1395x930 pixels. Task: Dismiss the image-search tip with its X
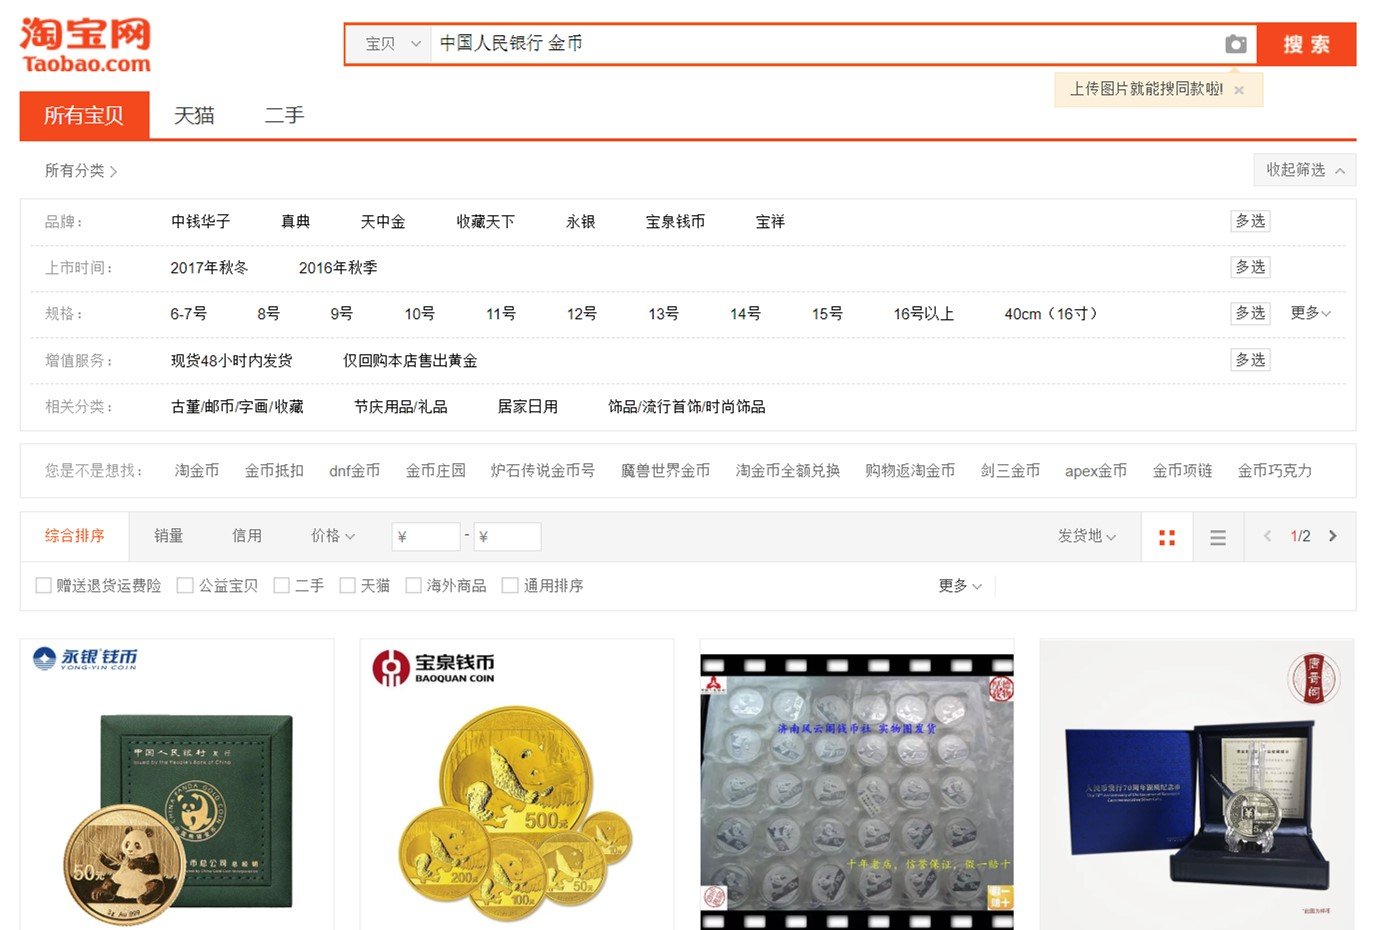[x=1239, y=90]
